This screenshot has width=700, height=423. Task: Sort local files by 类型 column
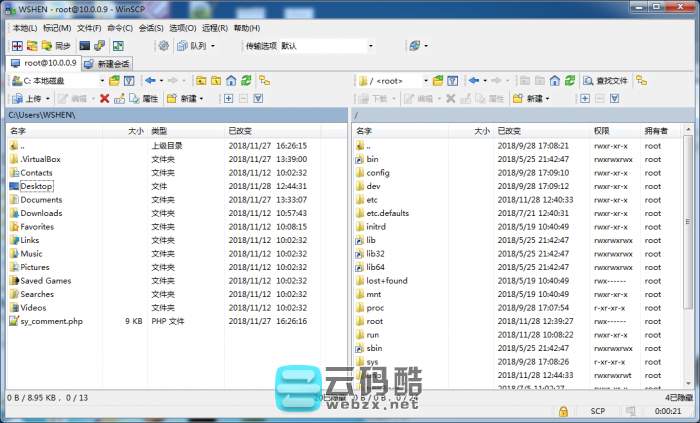[186, 131]
